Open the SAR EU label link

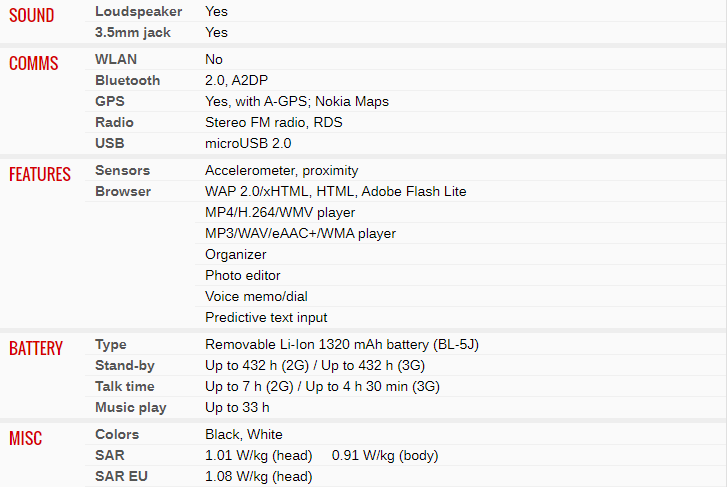pyautogui.click(x=121, y=476)
